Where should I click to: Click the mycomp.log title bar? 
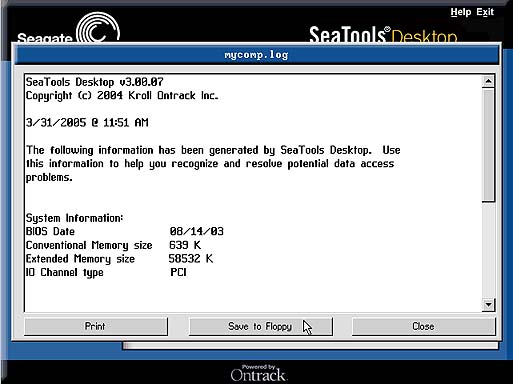(257, 55)
